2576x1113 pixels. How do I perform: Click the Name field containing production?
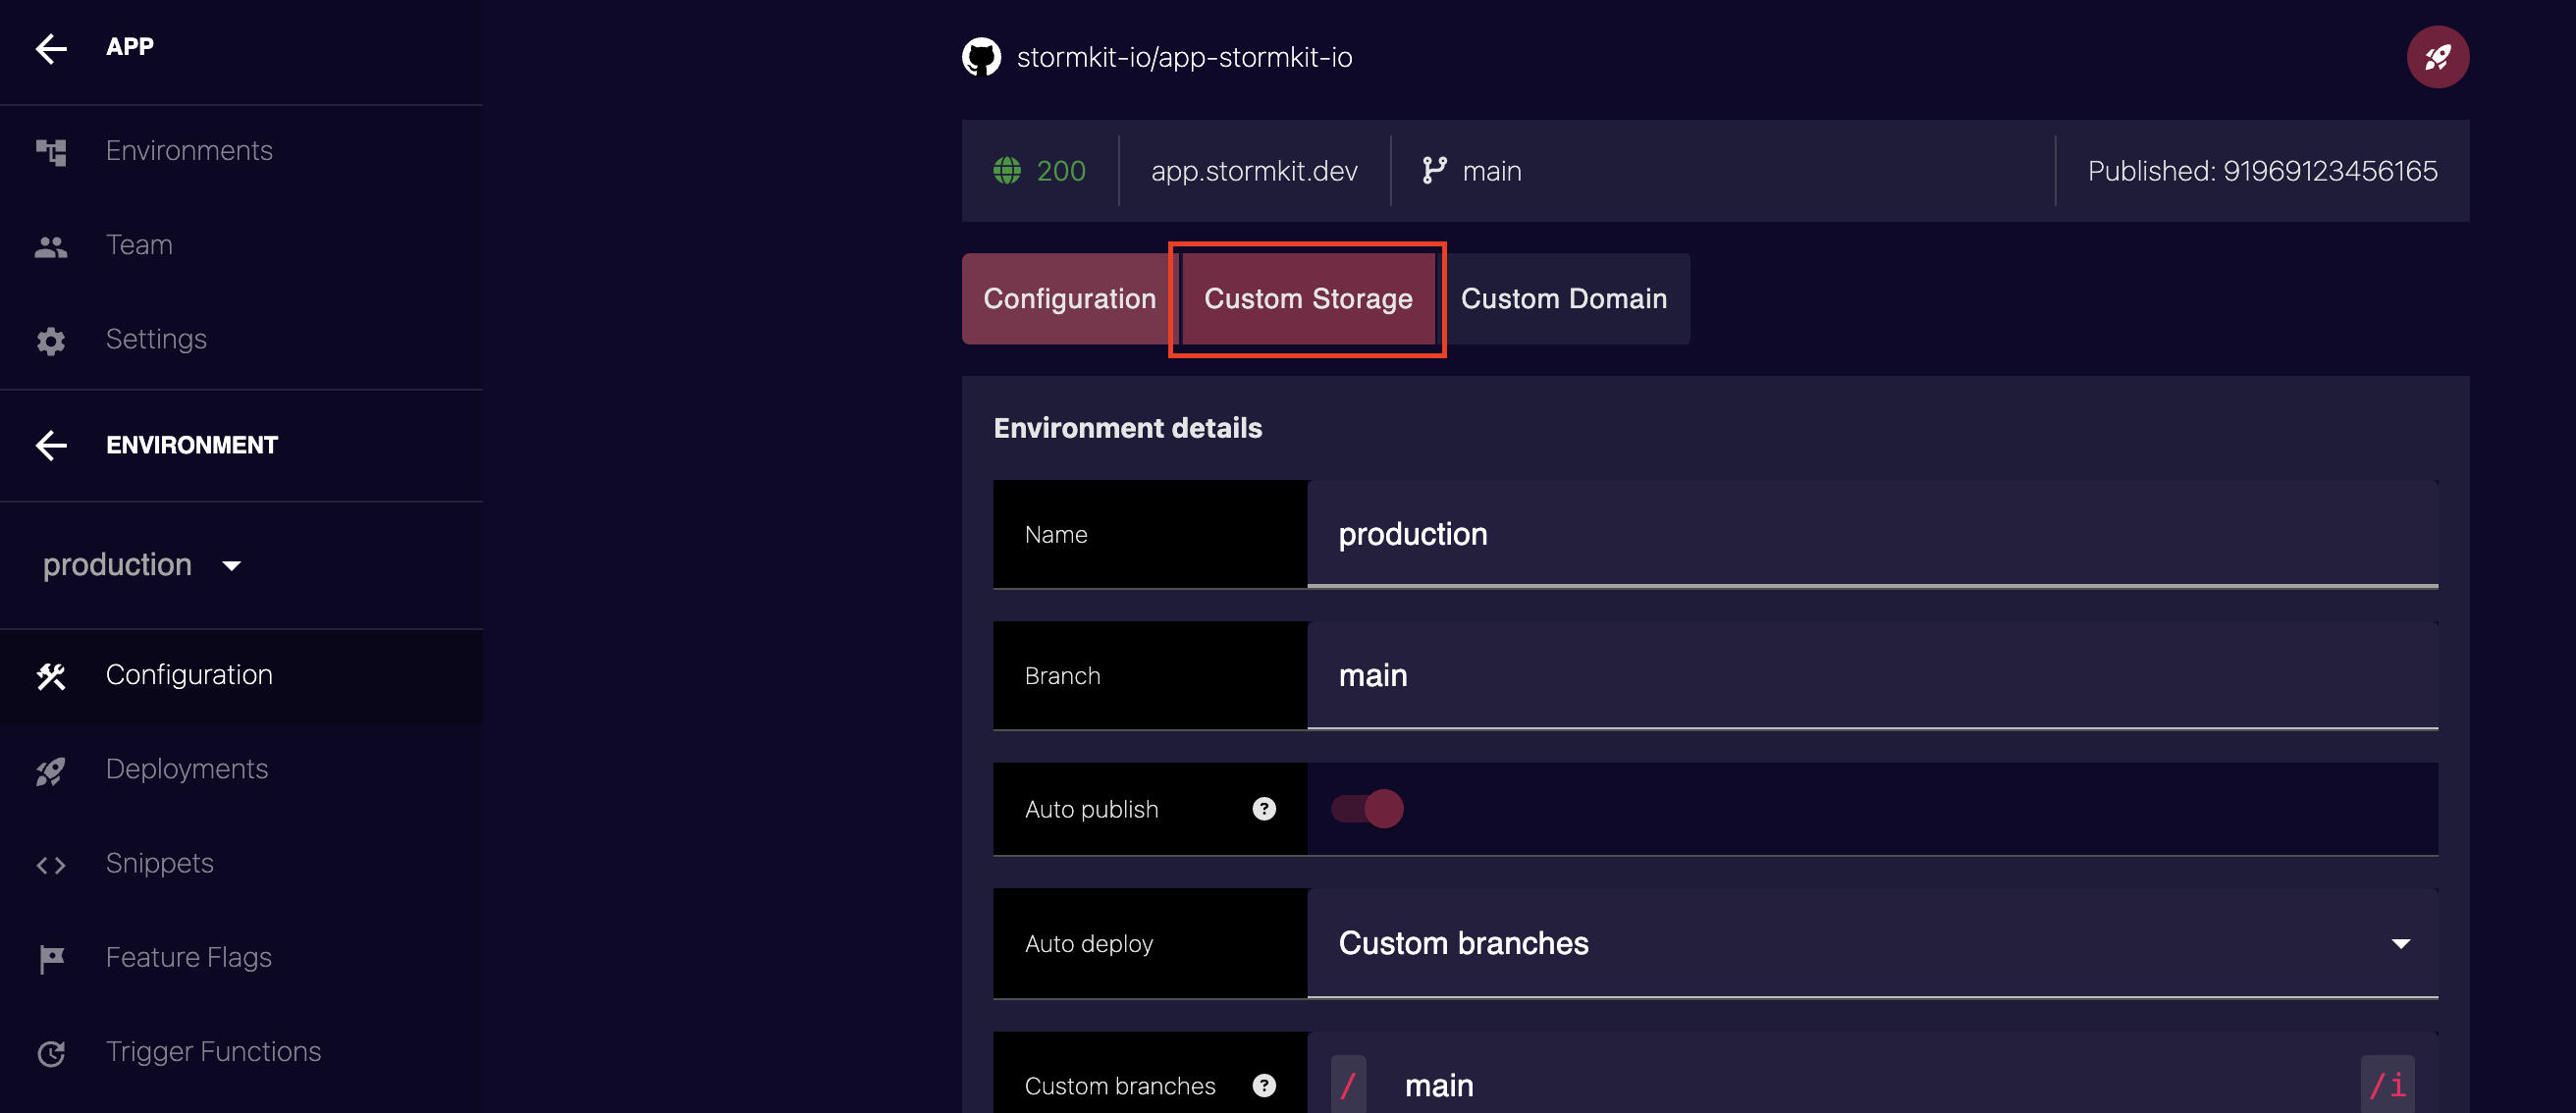tap(1872, 534)
